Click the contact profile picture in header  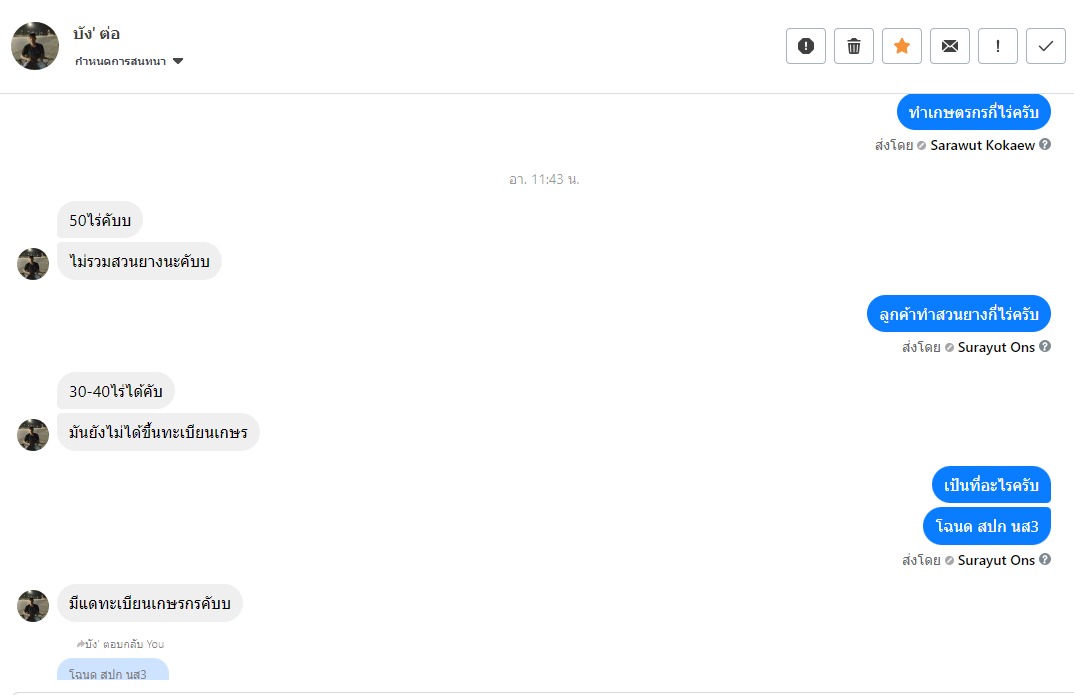[x=35, y=46]
